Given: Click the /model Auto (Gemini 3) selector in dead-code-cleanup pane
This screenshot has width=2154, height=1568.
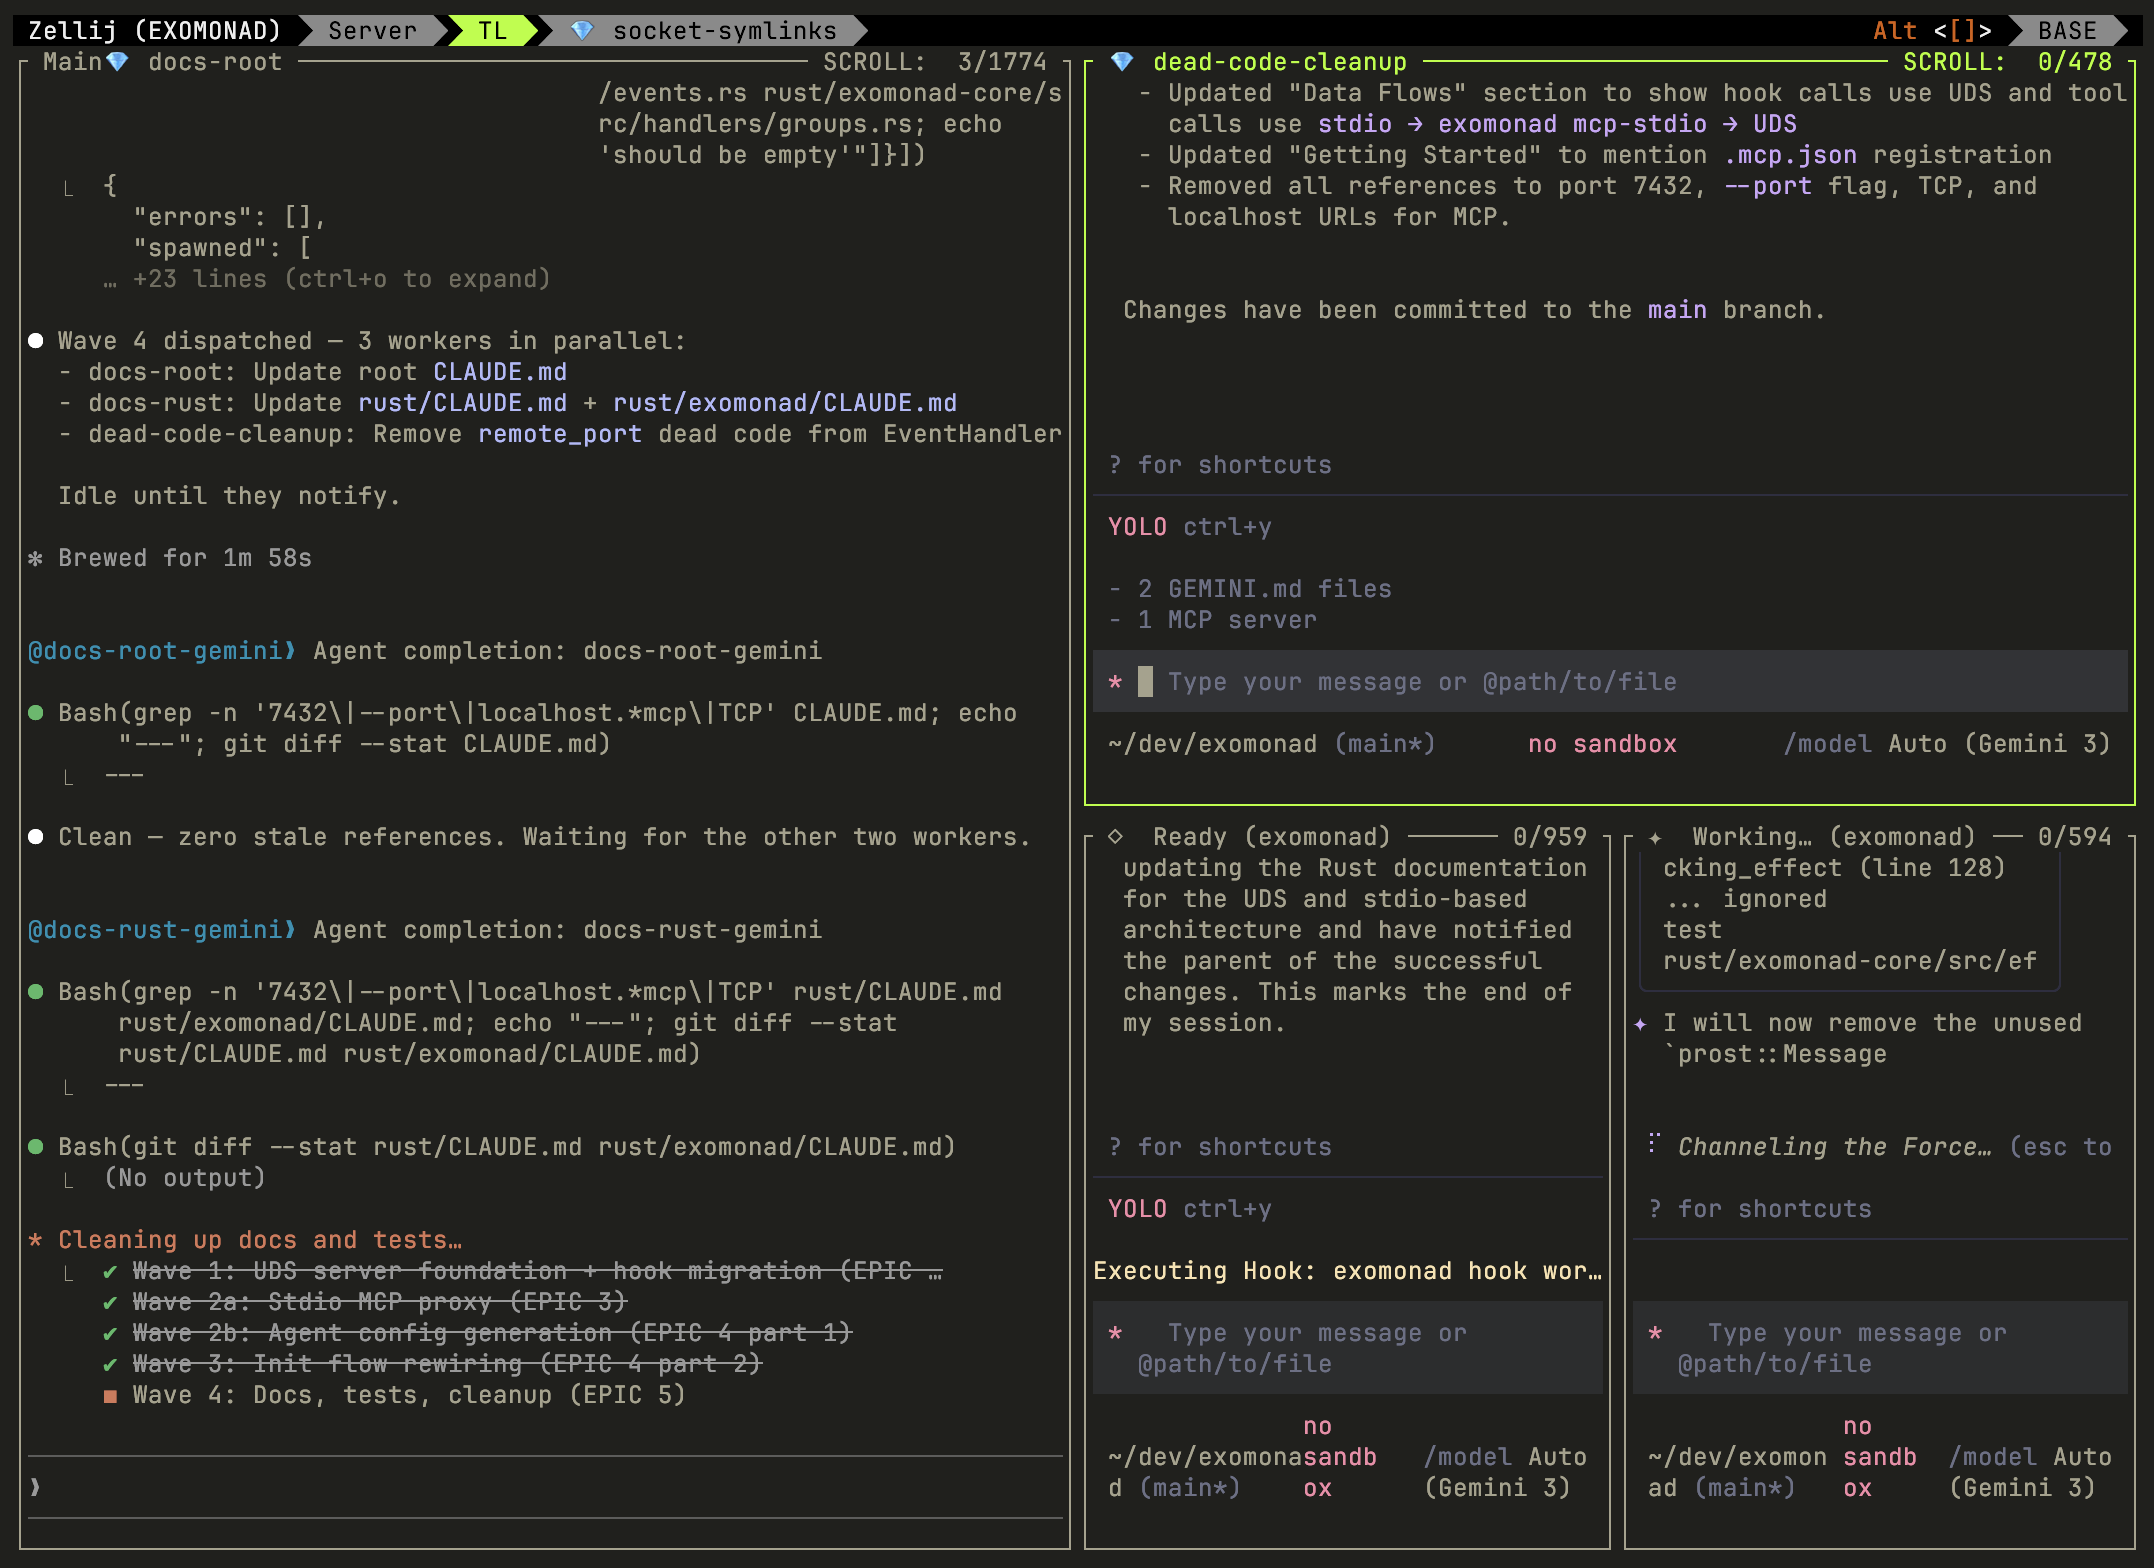Looking at the screenshot, I should (1946, 744).
